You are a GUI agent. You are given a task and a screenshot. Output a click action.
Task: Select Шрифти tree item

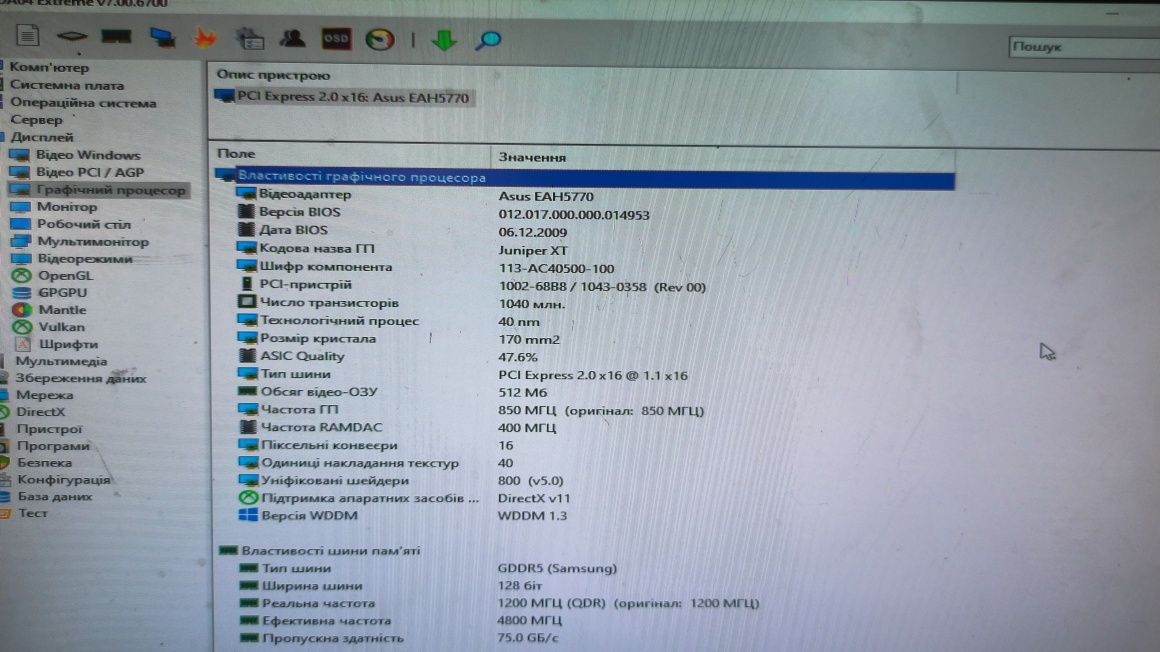[68, 344]
